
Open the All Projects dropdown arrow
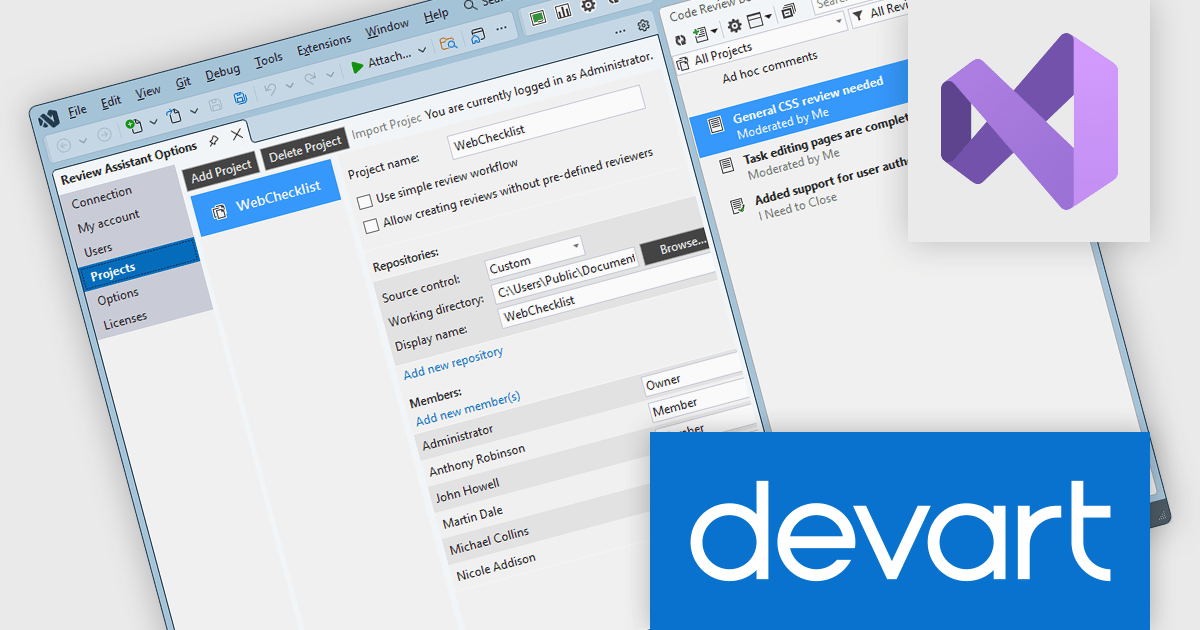838,21
